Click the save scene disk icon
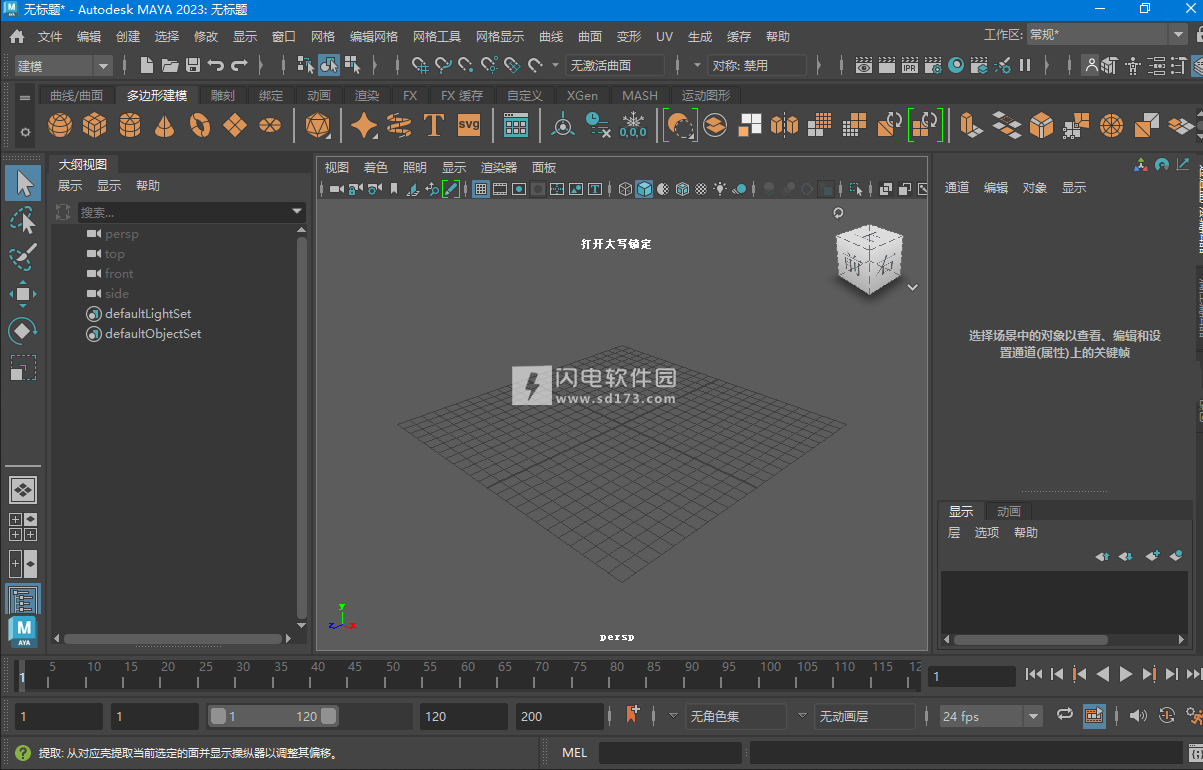The height and width of the screenshot is (770, 1203). pyautogui.click(x=193, y=66)
